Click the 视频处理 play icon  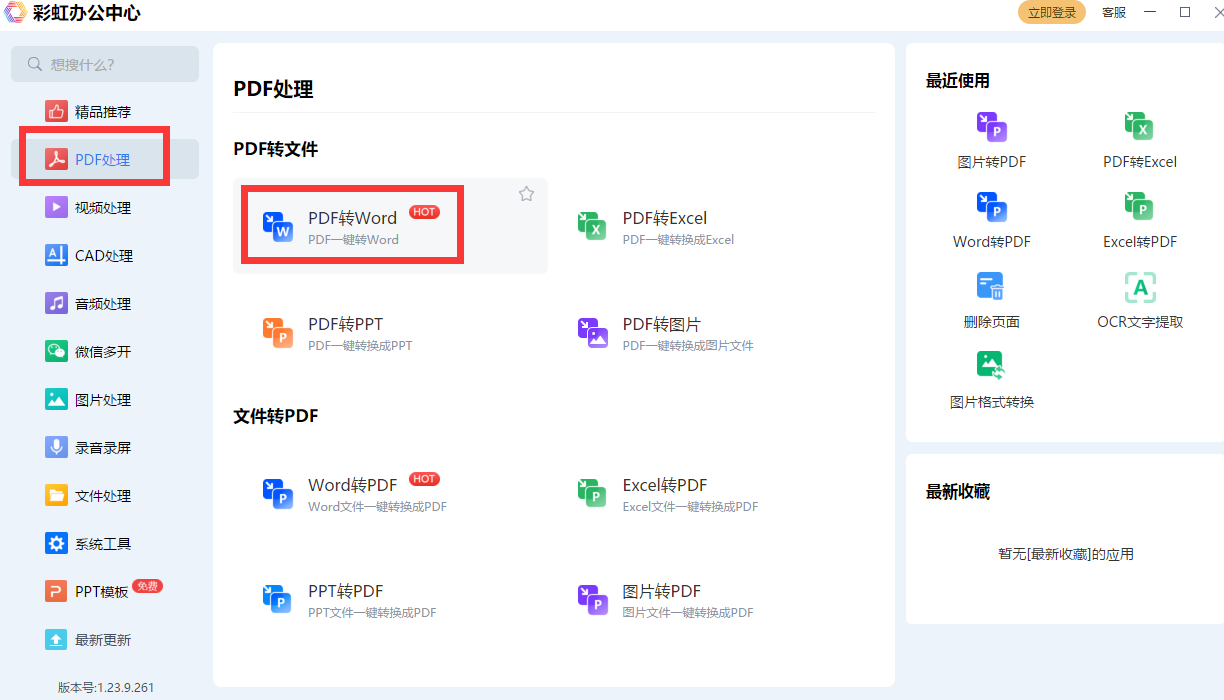[56, 207]
